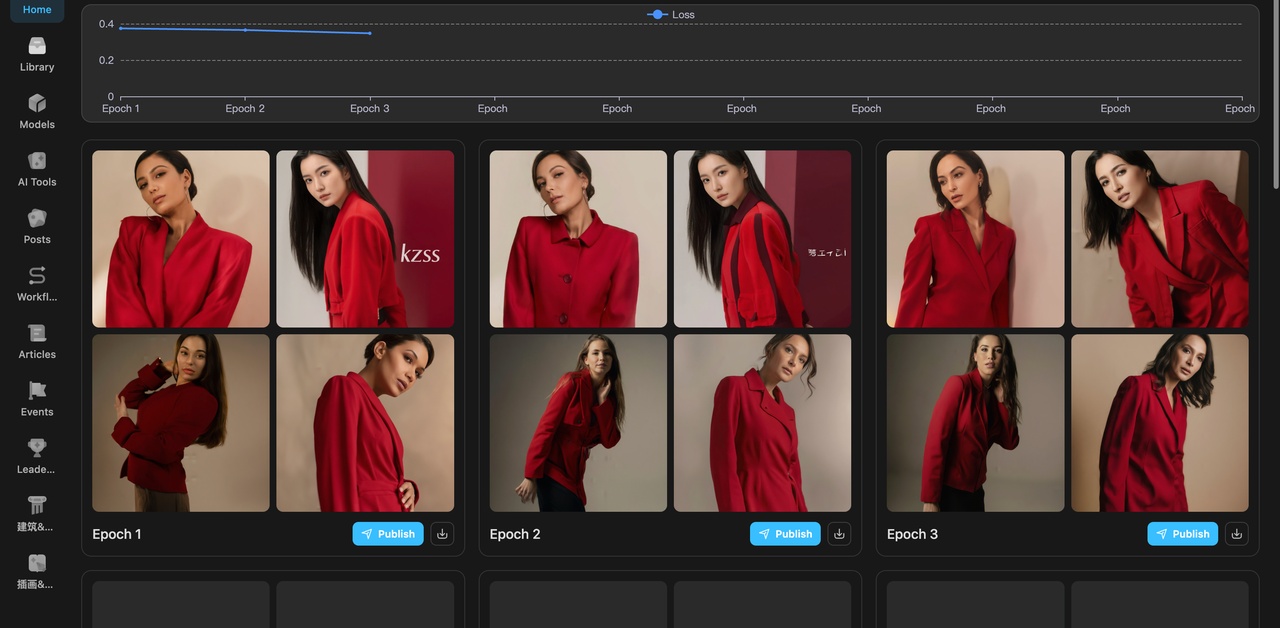
Task: Go to Posts section icon
Action: tap(37, 219)
